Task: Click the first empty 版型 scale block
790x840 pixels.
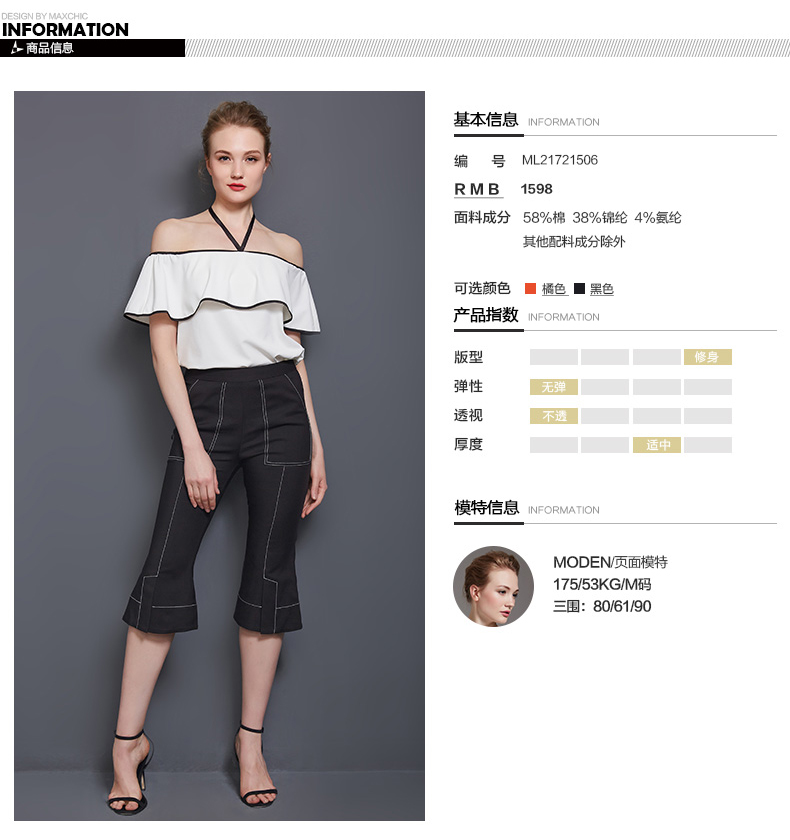Action: [x=554, y=357]
